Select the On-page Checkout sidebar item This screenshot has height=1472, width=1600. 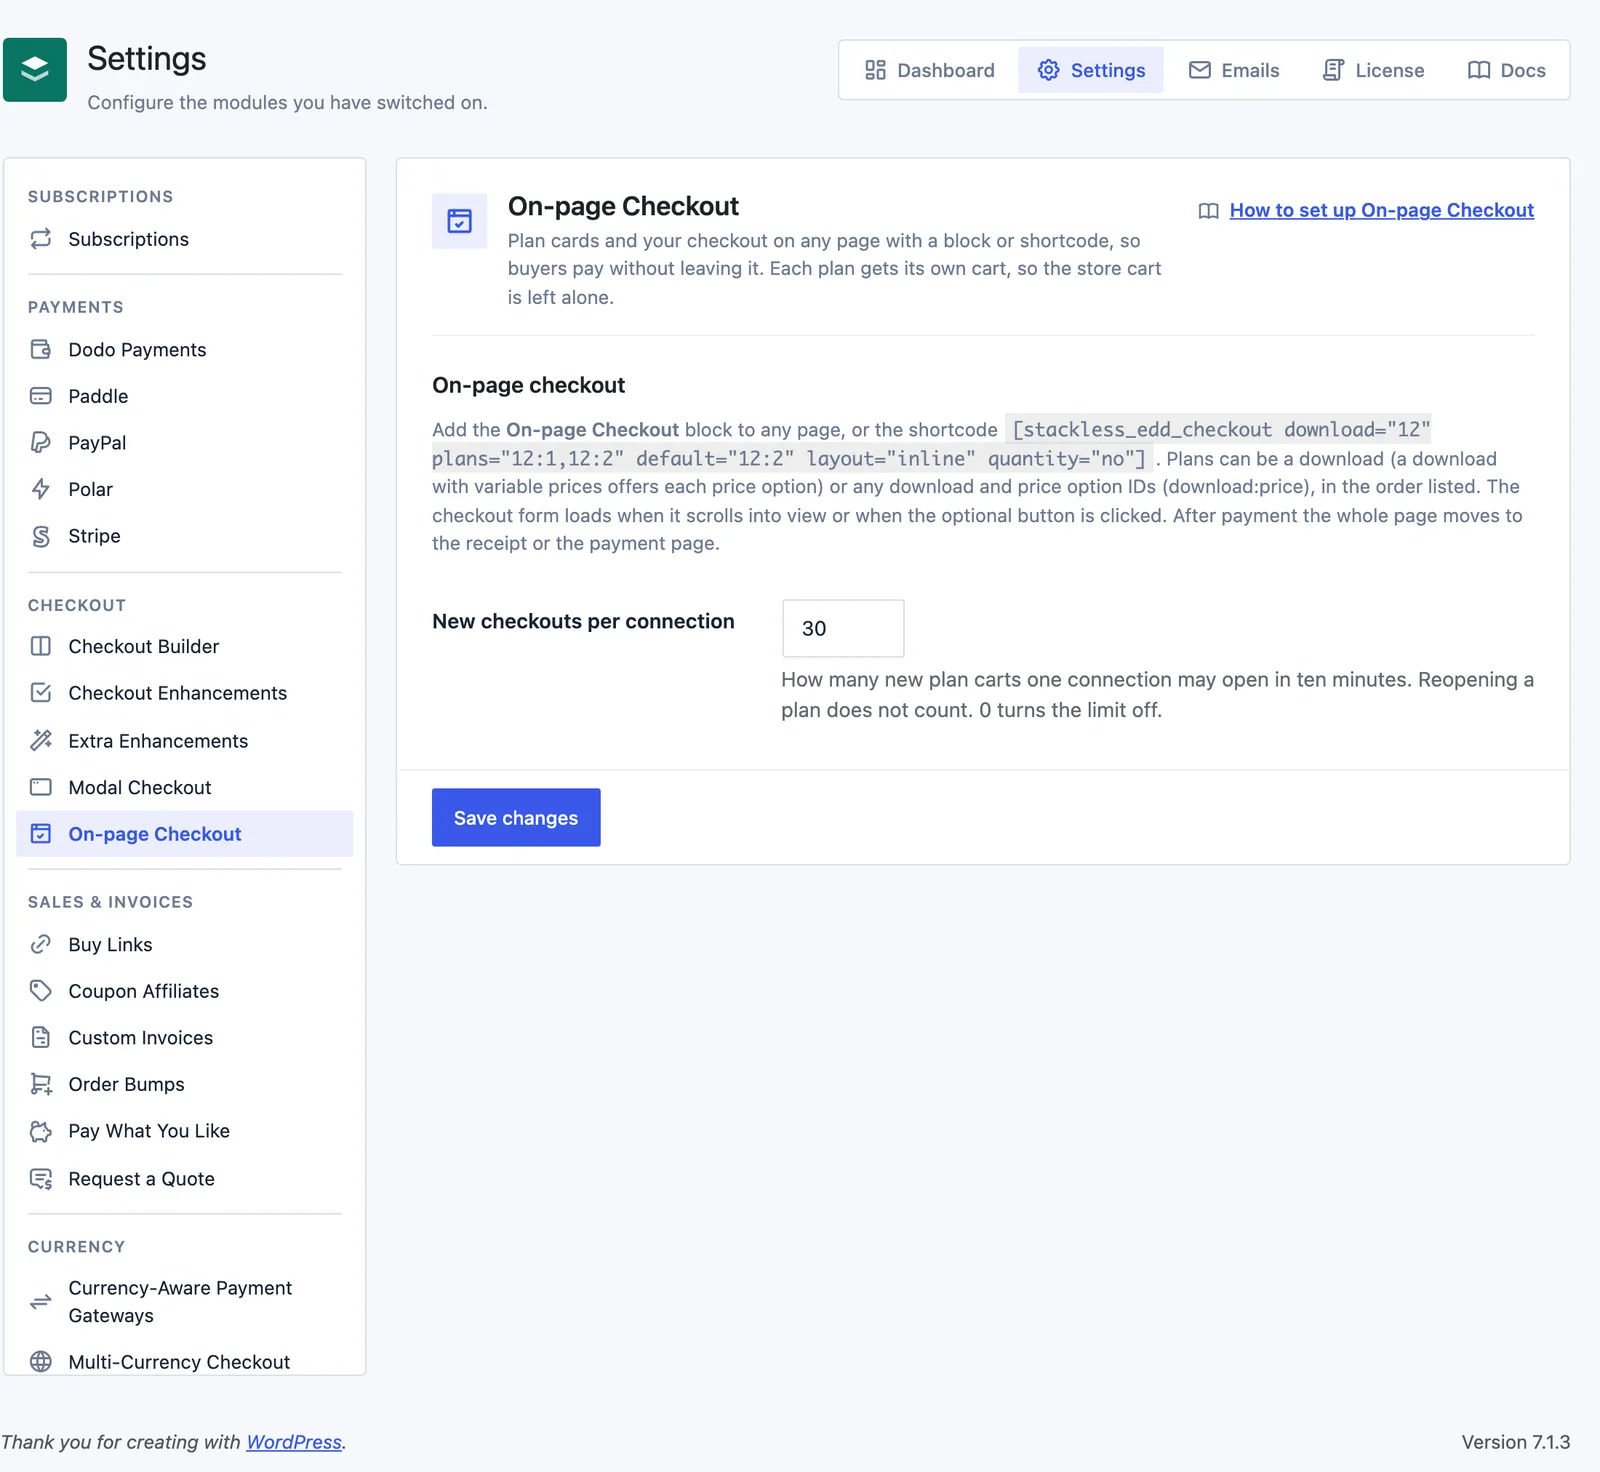185,834
